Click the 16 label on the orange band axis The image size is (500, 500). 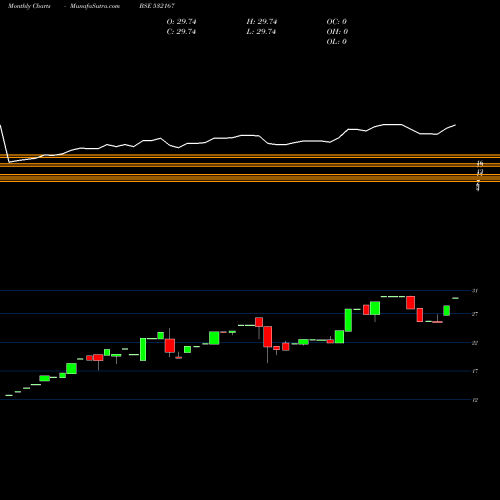click(x=480, y=163)
